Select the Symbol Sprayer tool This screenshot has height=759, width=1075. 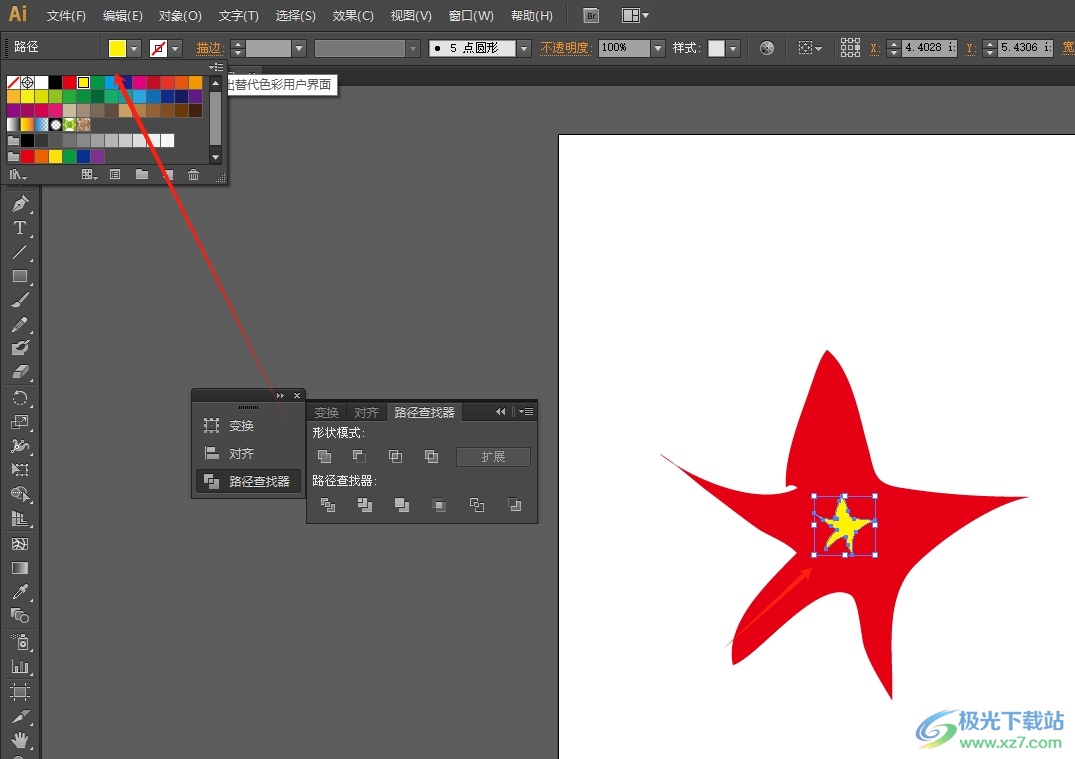[20, 642]
